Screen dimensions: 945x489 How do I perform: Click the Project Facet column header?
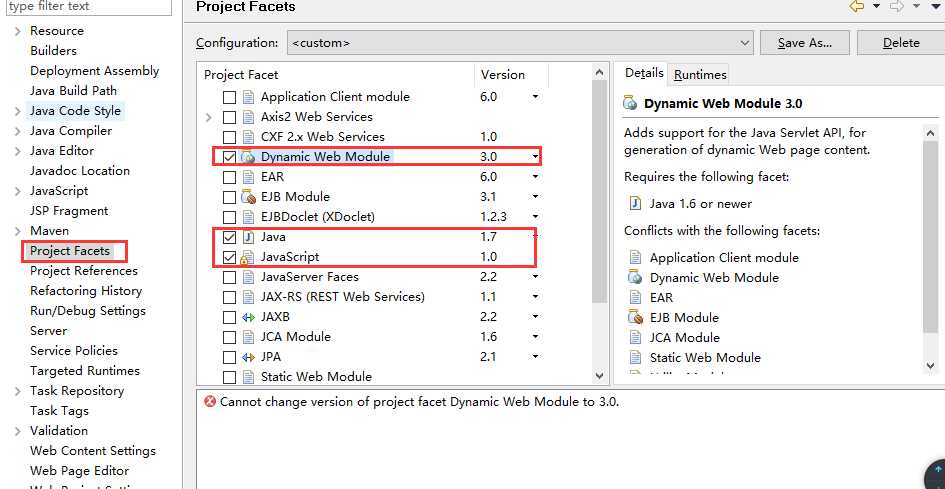[x=336, y=75]
